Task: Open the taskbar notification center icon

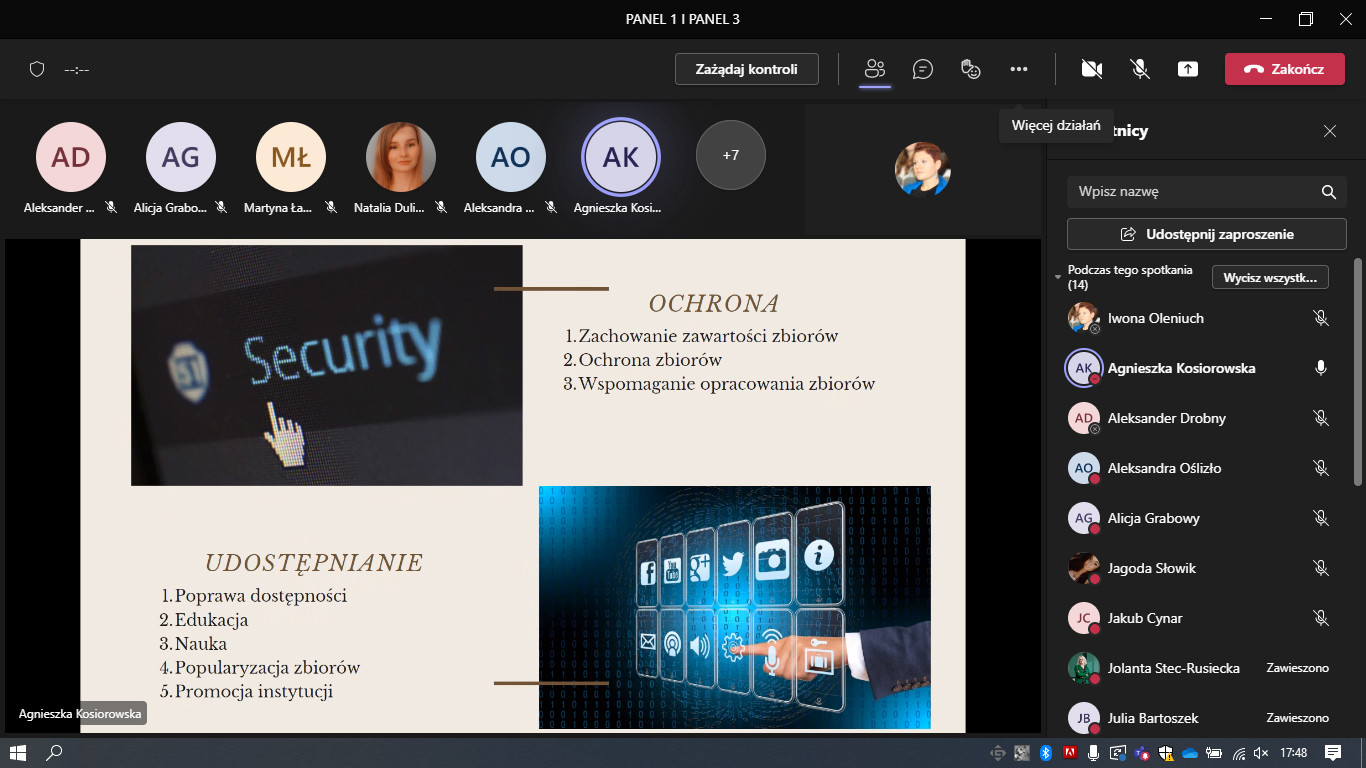Action: pyautogui.click(x=1332, y=752)
